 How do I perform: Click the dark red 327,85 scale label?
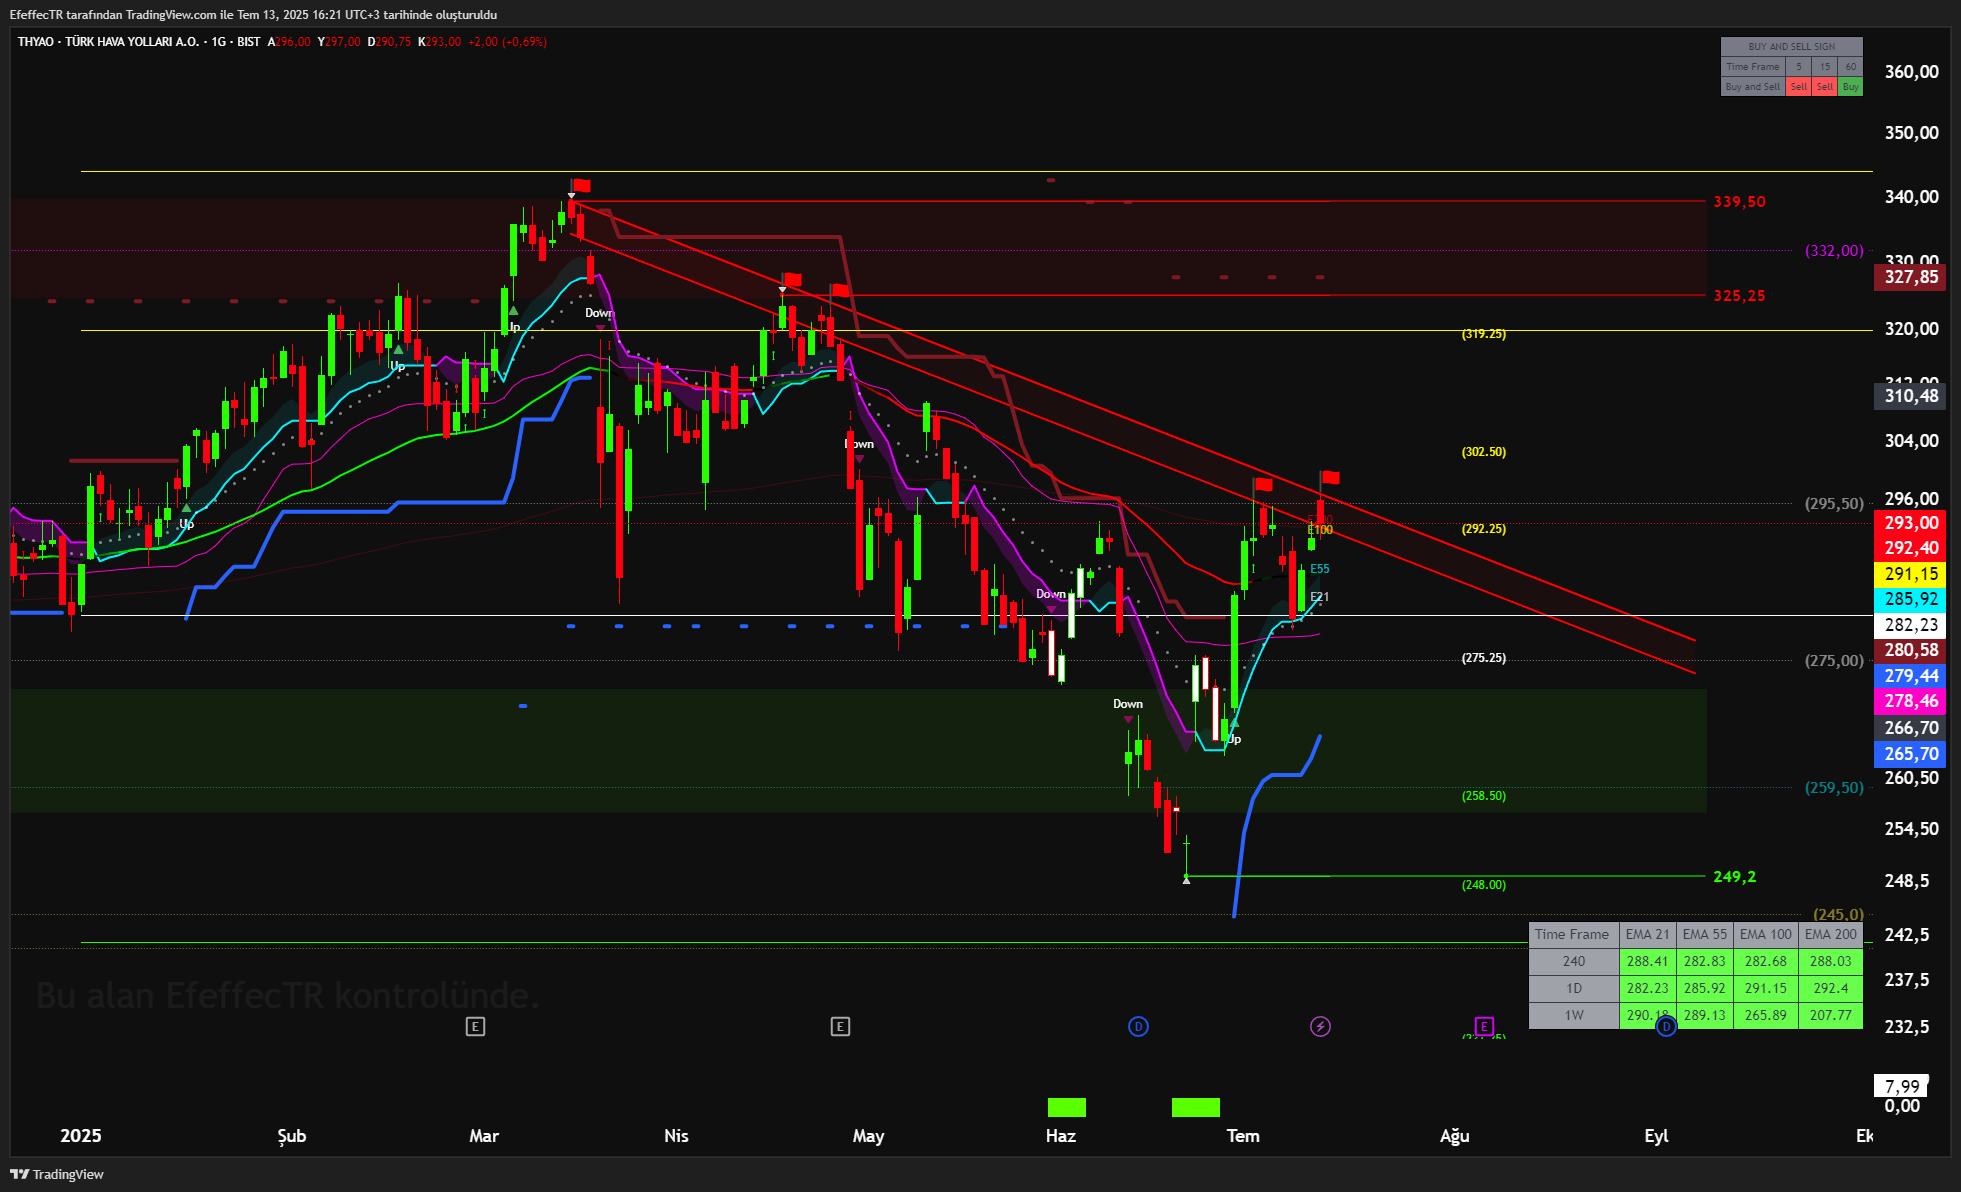(1910, 277)
